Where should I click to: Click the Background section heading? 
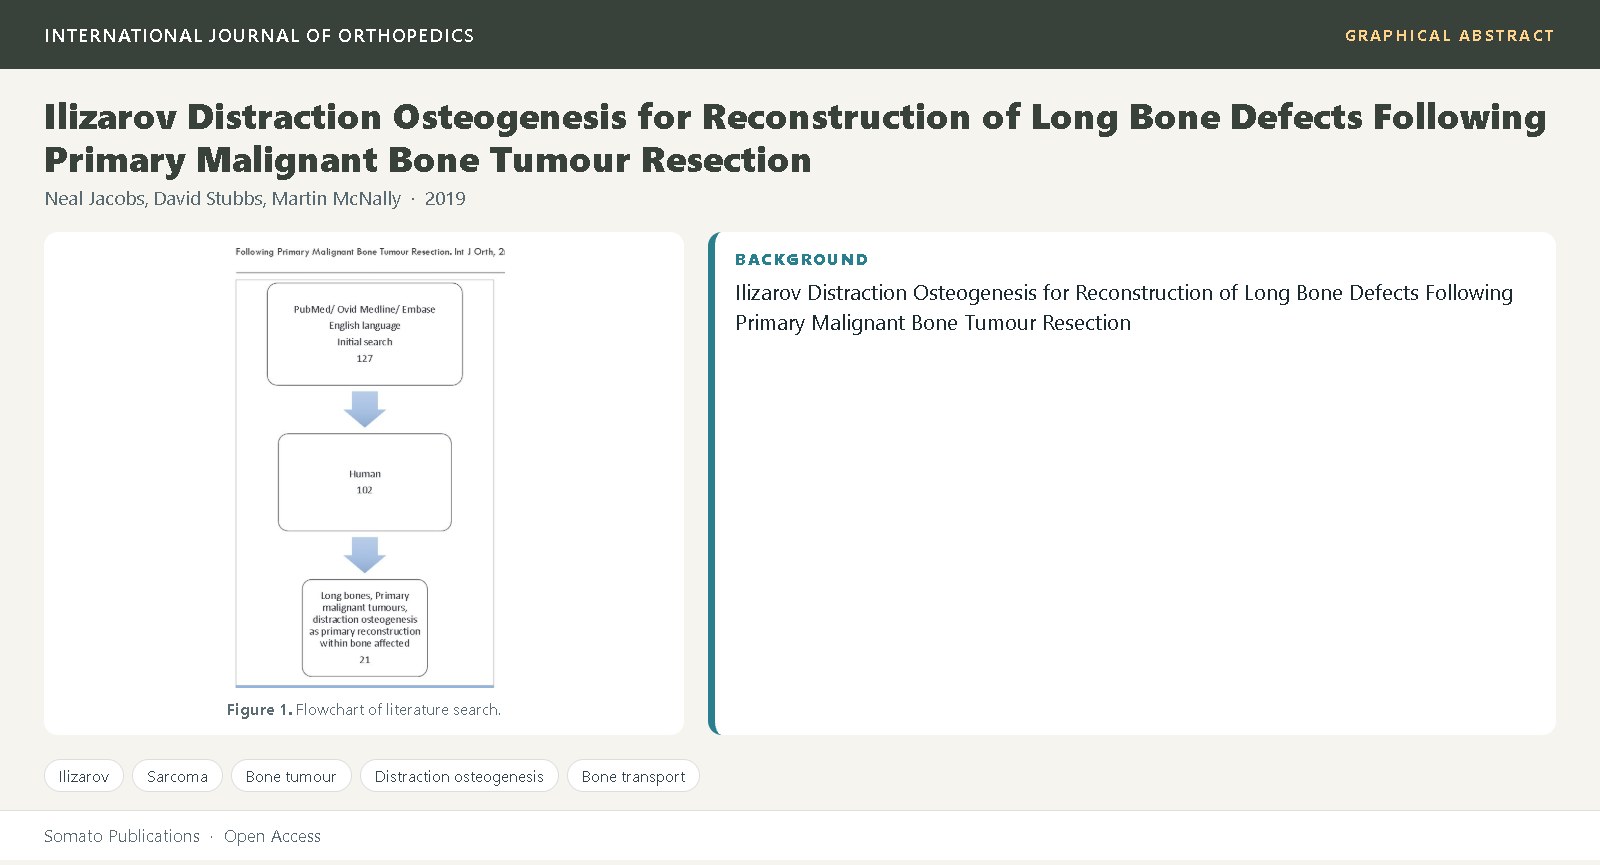click(801, 260)
